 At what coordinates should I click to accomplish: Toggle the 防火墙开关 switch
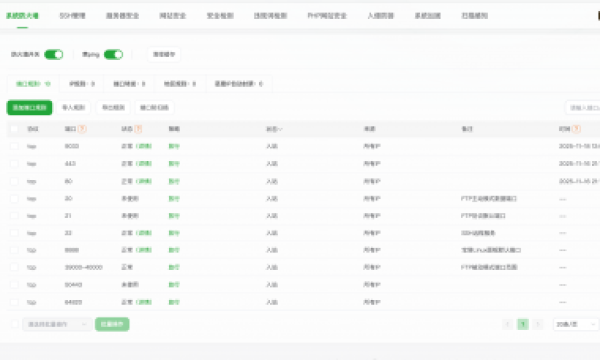pyautogui.click(x=54, y=55)
